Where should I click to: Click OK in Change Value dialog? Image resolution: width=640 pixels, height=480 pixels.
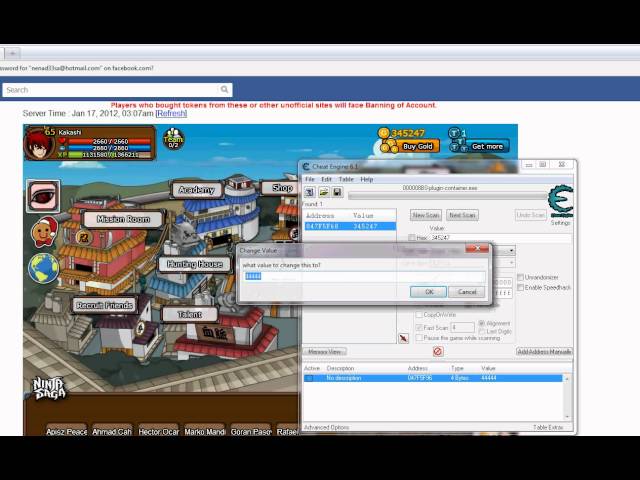[429, 292]
